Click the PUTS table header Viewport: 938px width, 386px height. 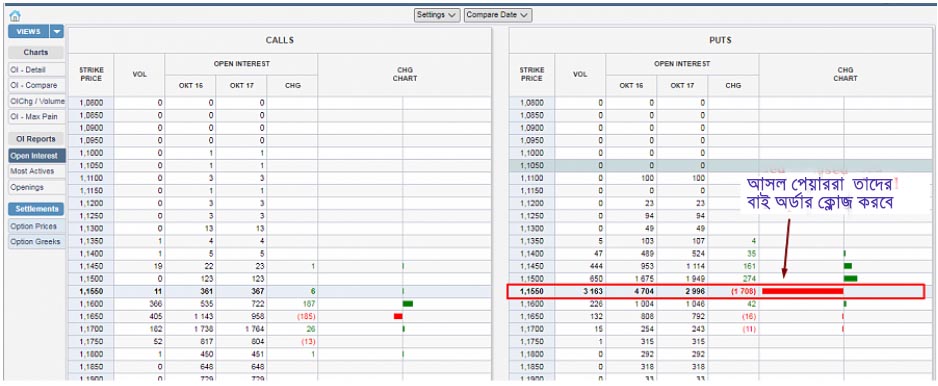721,40
